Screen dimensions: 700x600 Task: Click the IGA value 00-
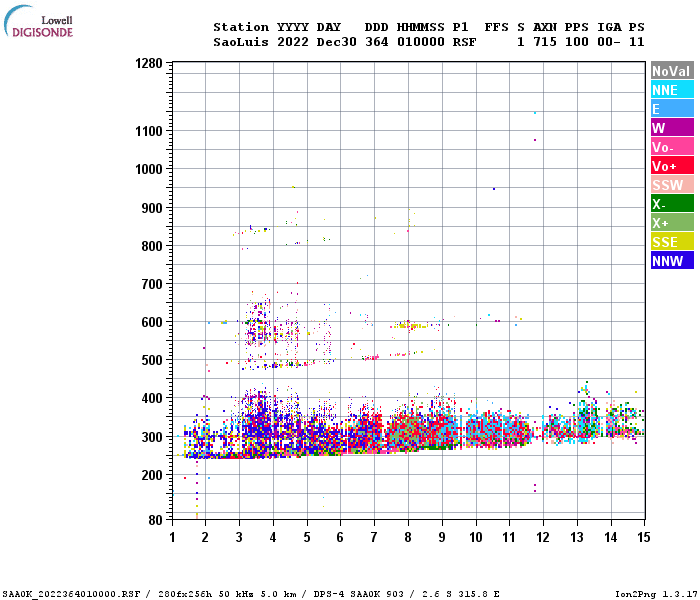click(608, 42)
